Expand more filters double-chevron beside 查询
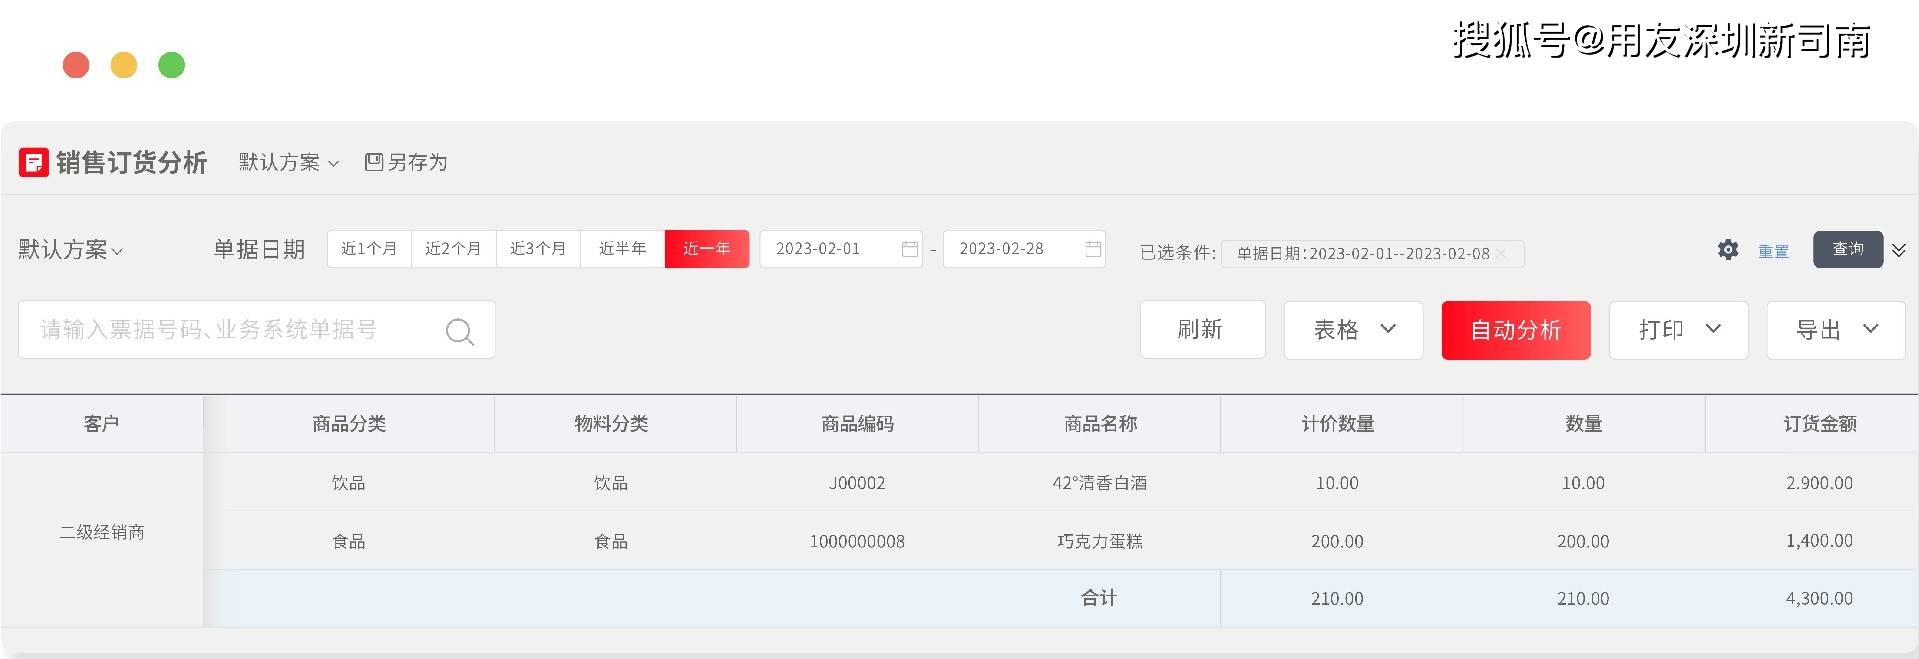The width and height of the screenshot is (1919, 659). click(x=1899, y=250)
